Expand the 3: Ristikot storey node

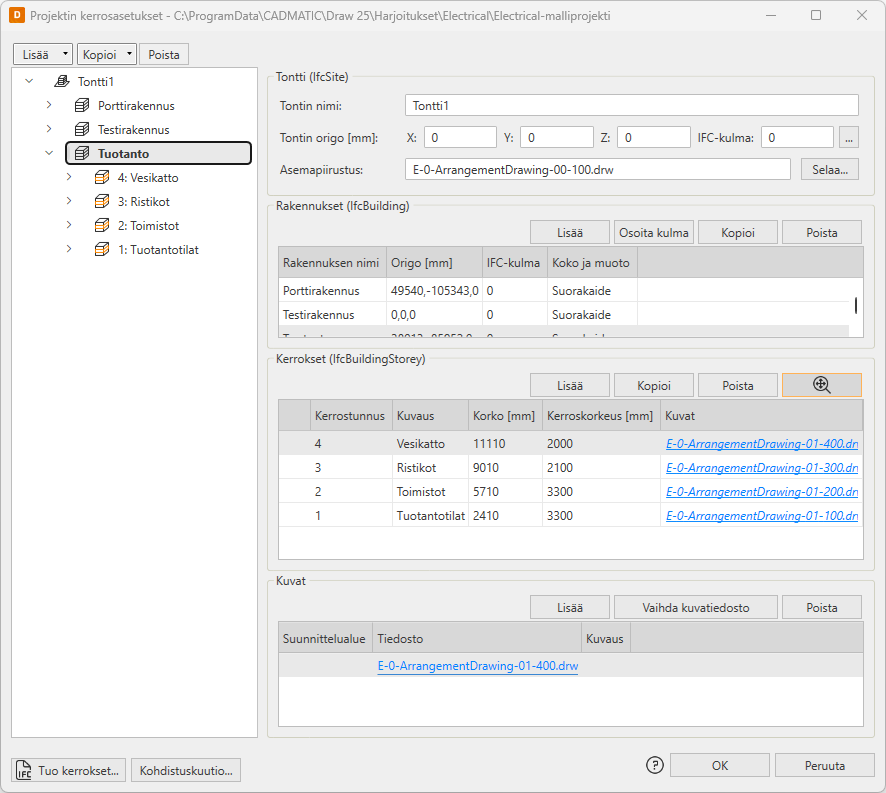(x=69, y=202)
